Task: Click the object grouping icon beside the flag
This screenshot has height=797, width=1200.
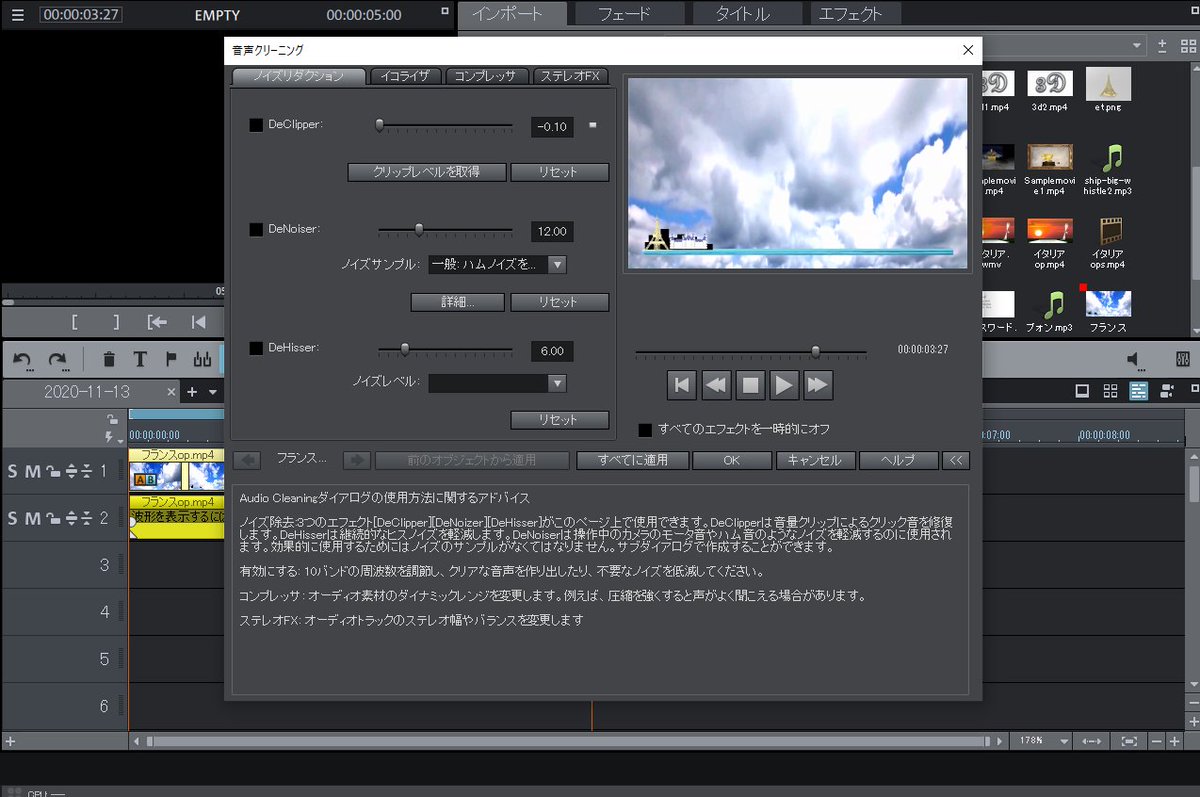Action: [x=202, y=360]
